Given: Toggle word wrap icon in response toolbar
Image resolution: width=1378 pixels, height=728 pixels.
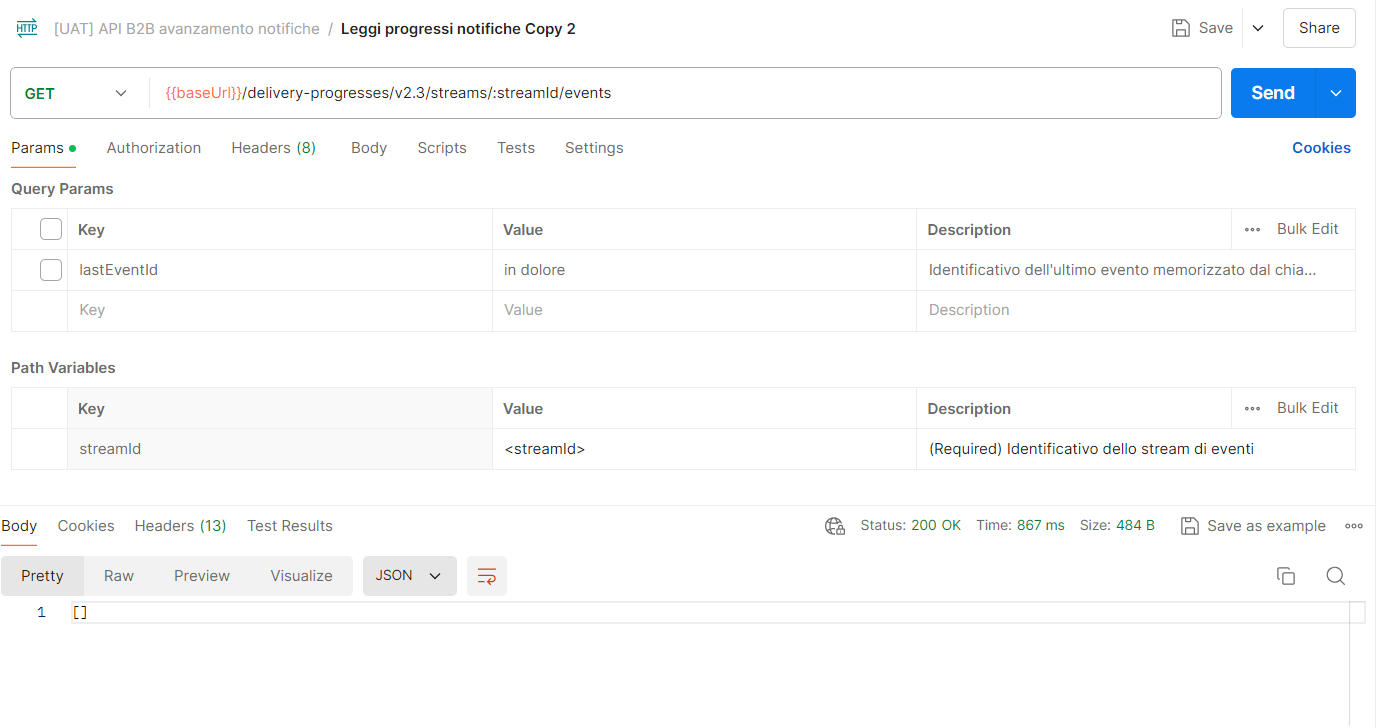Looking at the screenshot, I should coord(487,576).
